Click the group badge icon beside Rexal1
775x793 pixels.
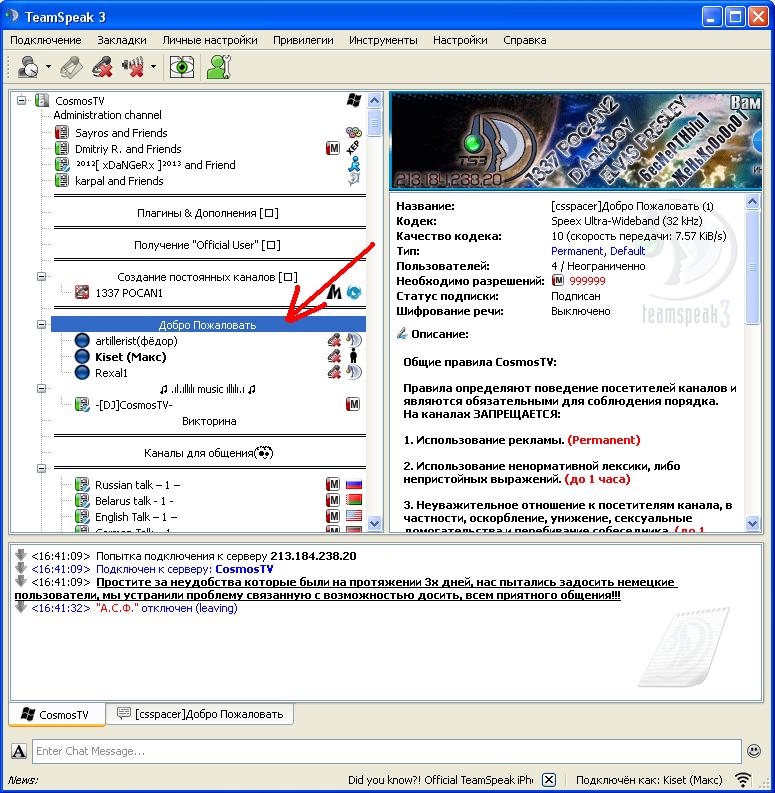point(354,373)
